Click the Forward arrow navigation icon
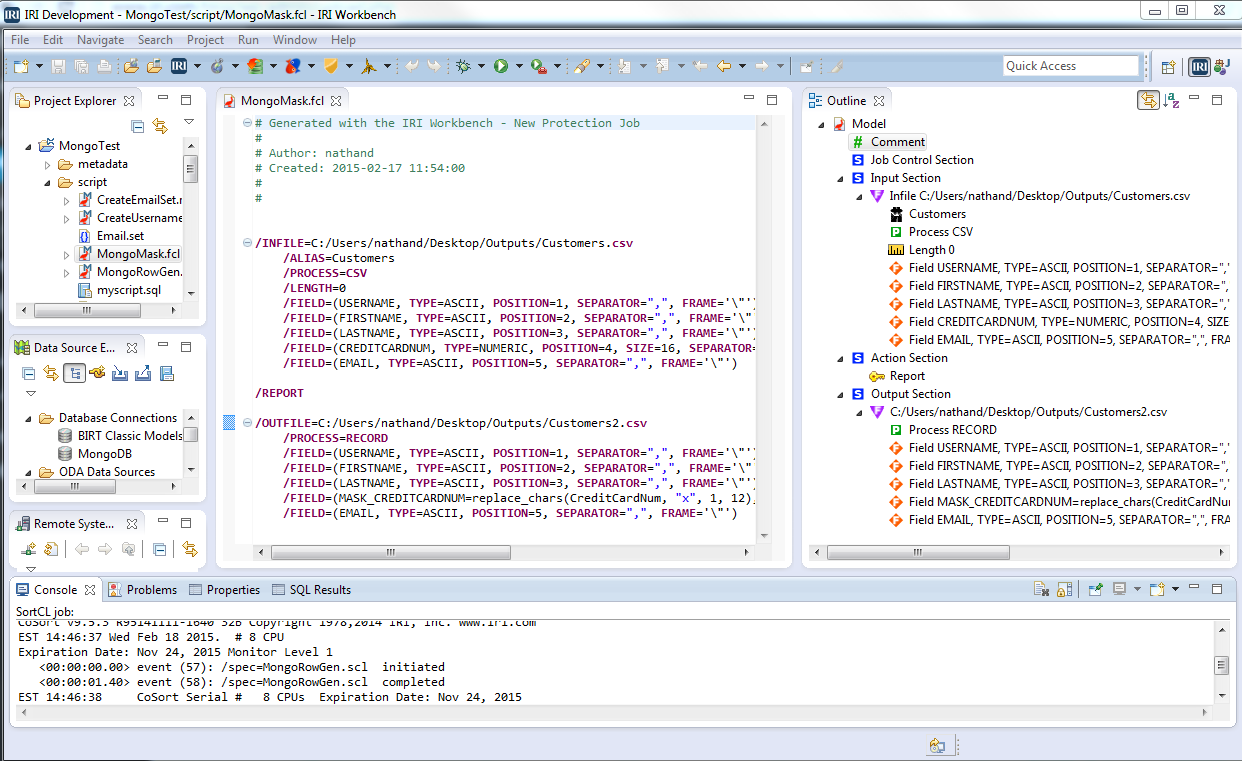The image size is (1242, 761). pyautogui.click(x=762, y=66)
